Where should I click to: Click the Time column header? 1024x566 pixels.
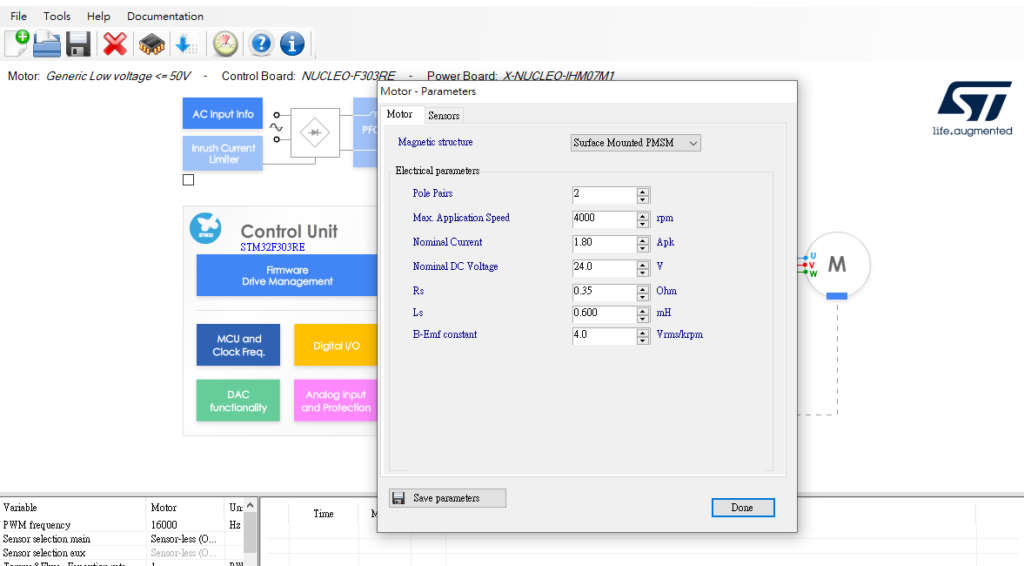pyautogui.click(x=323, y=514)
